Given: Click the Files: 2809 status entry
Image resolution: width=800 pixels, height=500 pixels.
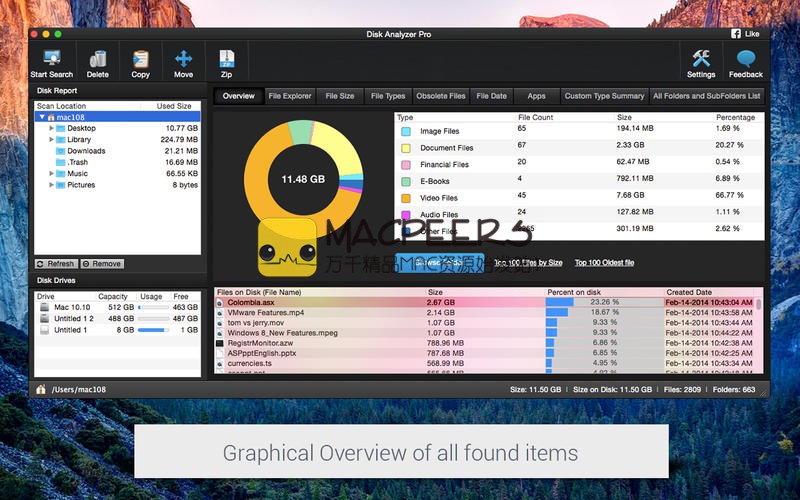Looking at the screenshot, I should click(x=682, y=389).
